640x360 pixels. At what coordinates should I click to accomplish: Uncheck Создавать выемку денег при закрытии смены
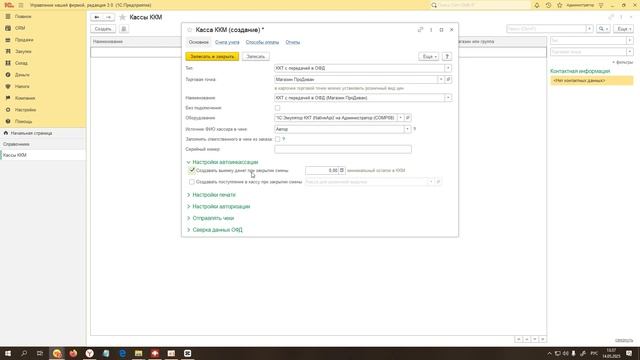coord(191,170)
